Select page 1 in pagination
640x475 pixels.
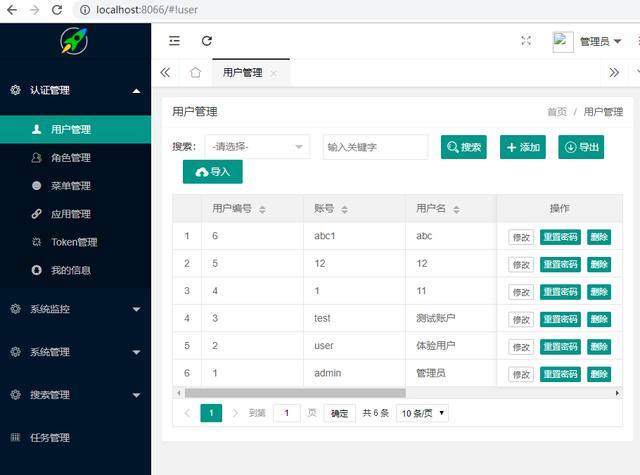point(211,413)
